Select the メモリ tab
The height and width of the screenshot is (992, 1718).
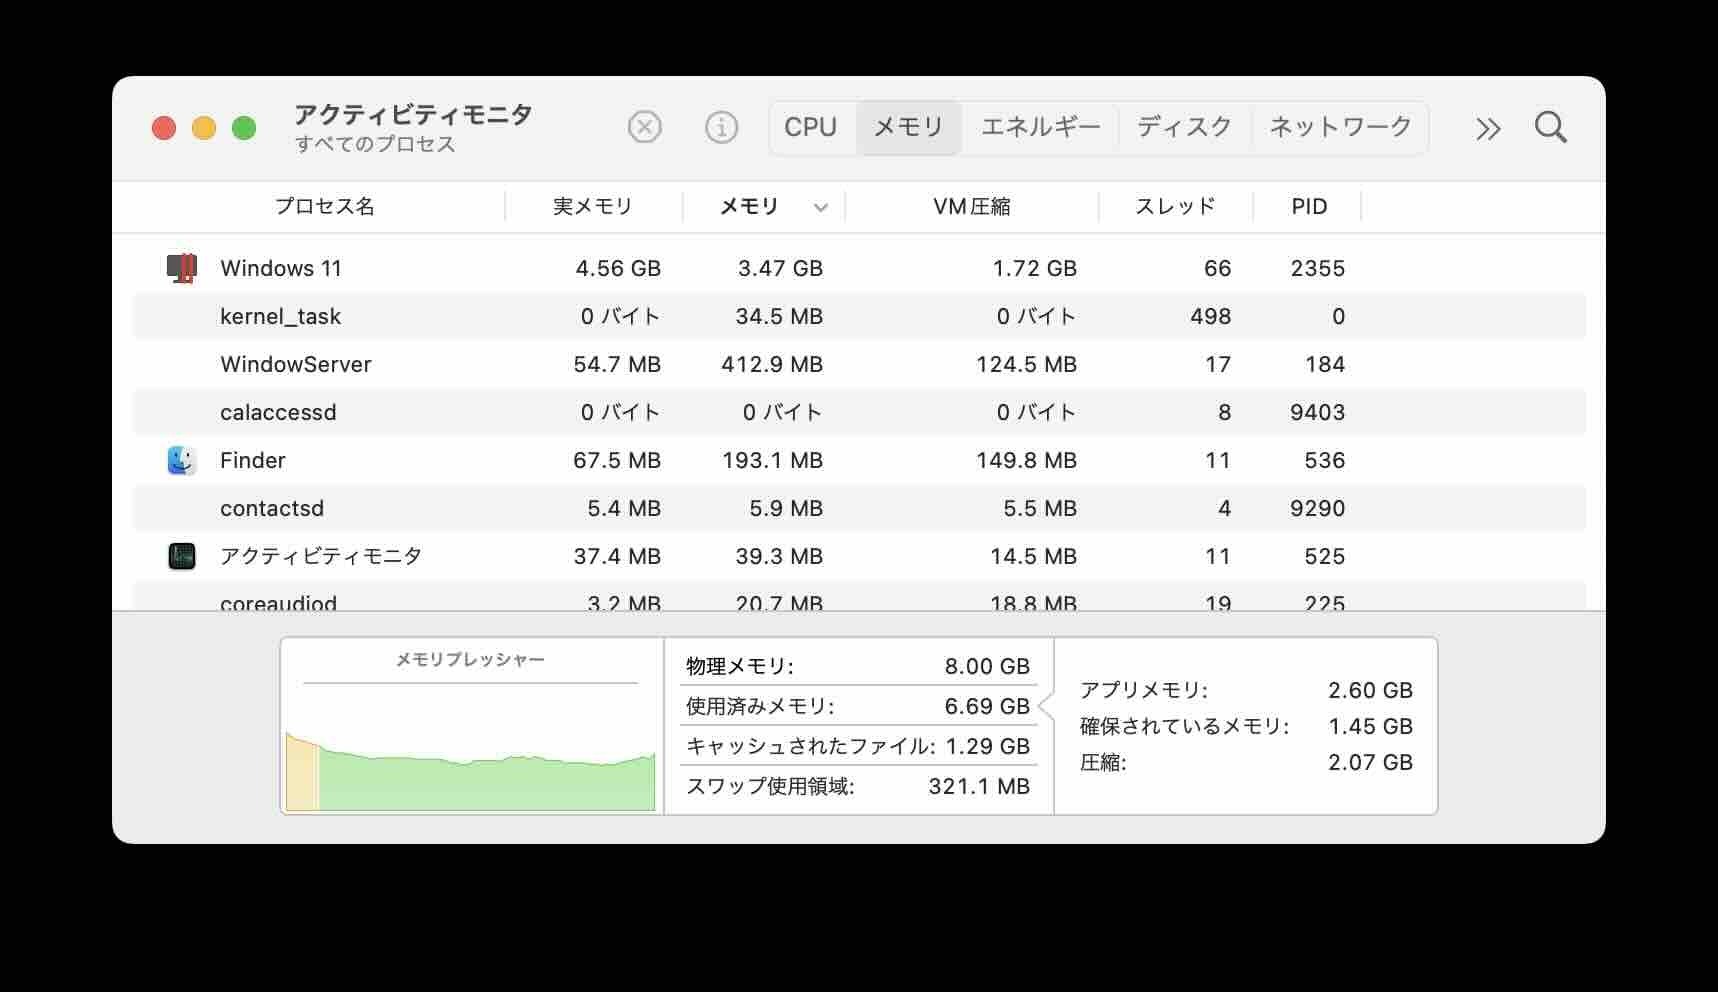[x=908, y=127]
